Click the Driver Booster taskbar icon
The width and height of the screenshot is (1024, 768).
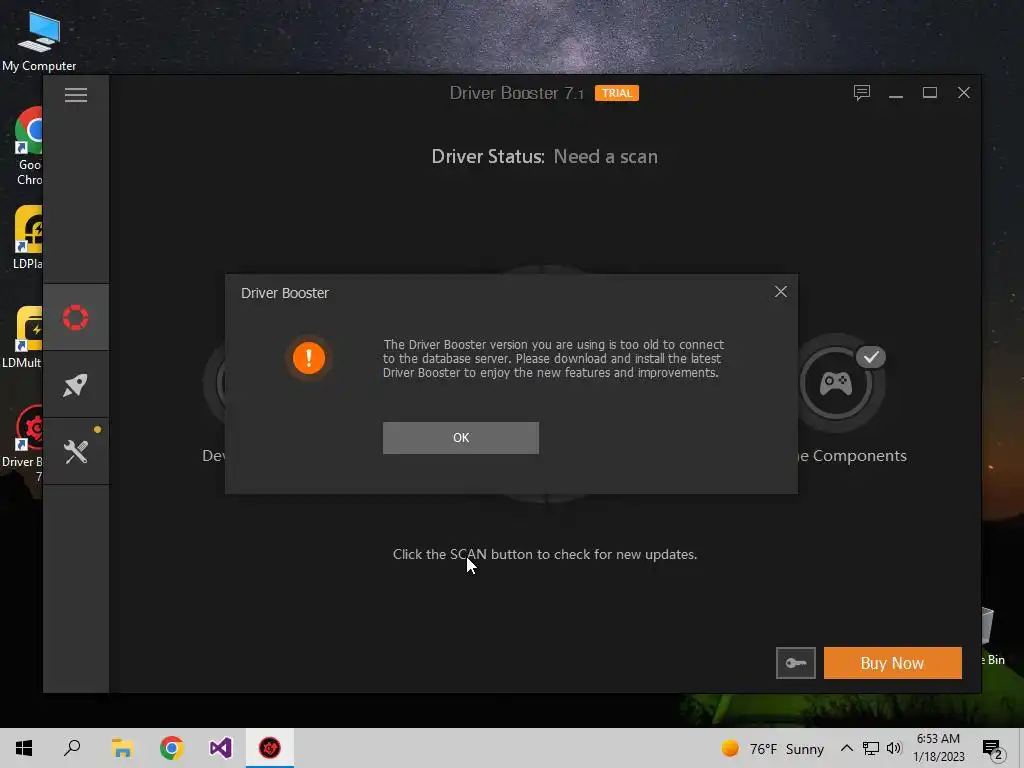point(270,748)
